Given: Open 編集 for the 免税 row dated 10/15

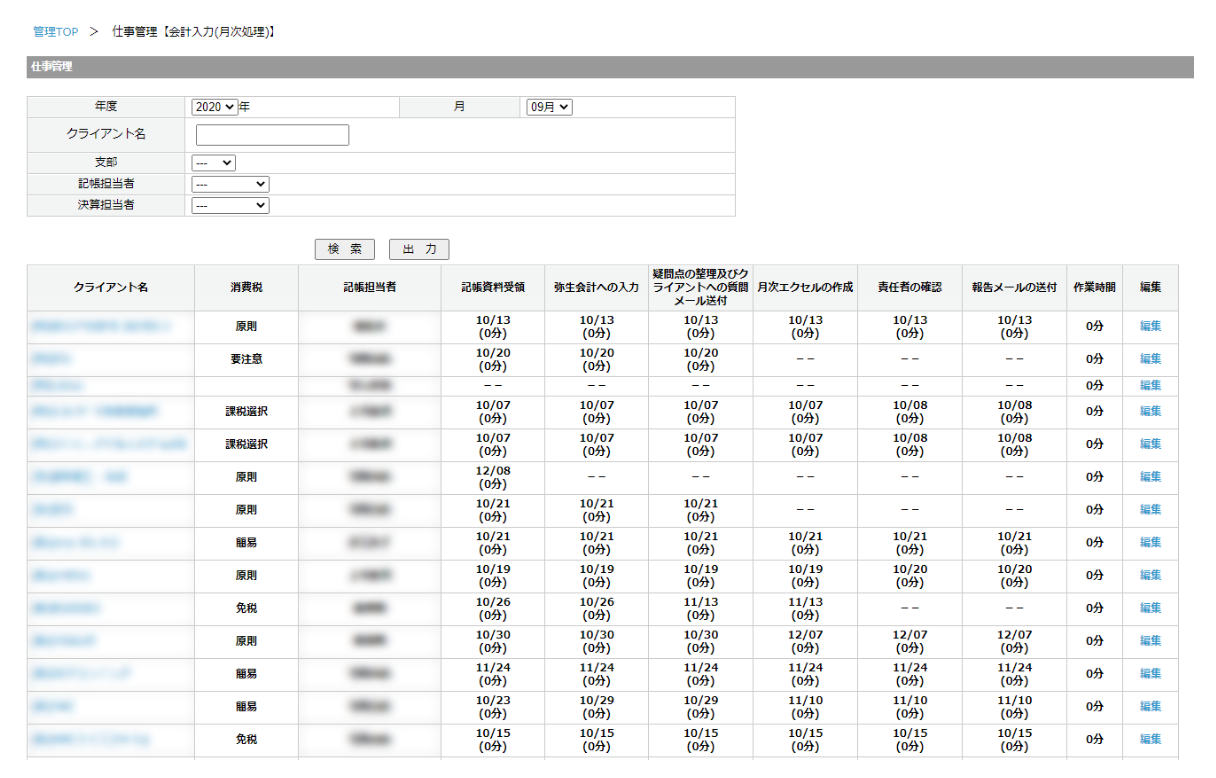Looking at the screenshot, I should [1150, 739].
